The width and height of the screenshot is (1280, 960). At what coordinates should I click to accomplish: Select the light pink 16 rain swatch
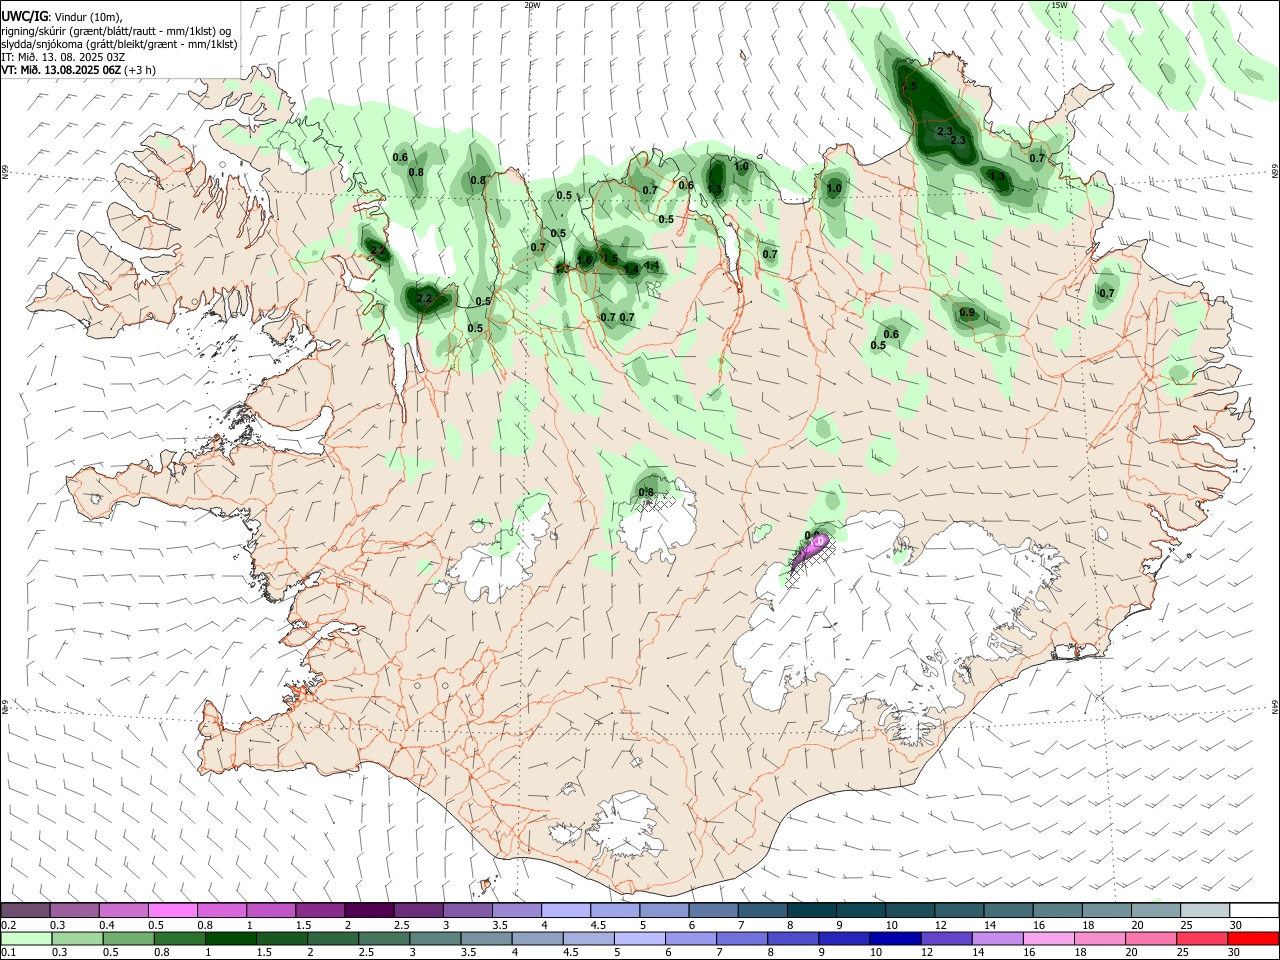point(1049,938)
